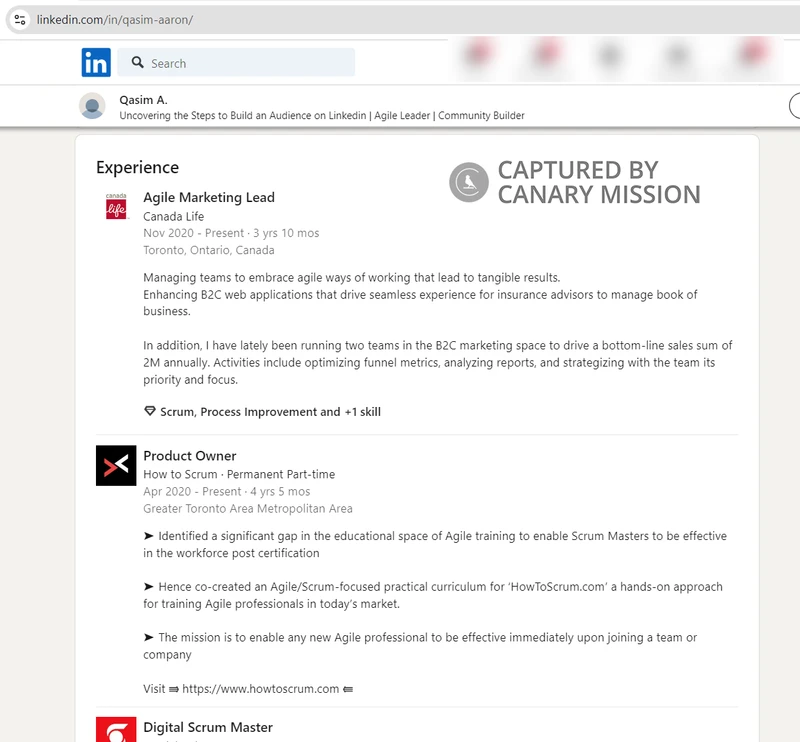
Task: Click the Digital Scrum Master title
Action: [x=208, y=727]
